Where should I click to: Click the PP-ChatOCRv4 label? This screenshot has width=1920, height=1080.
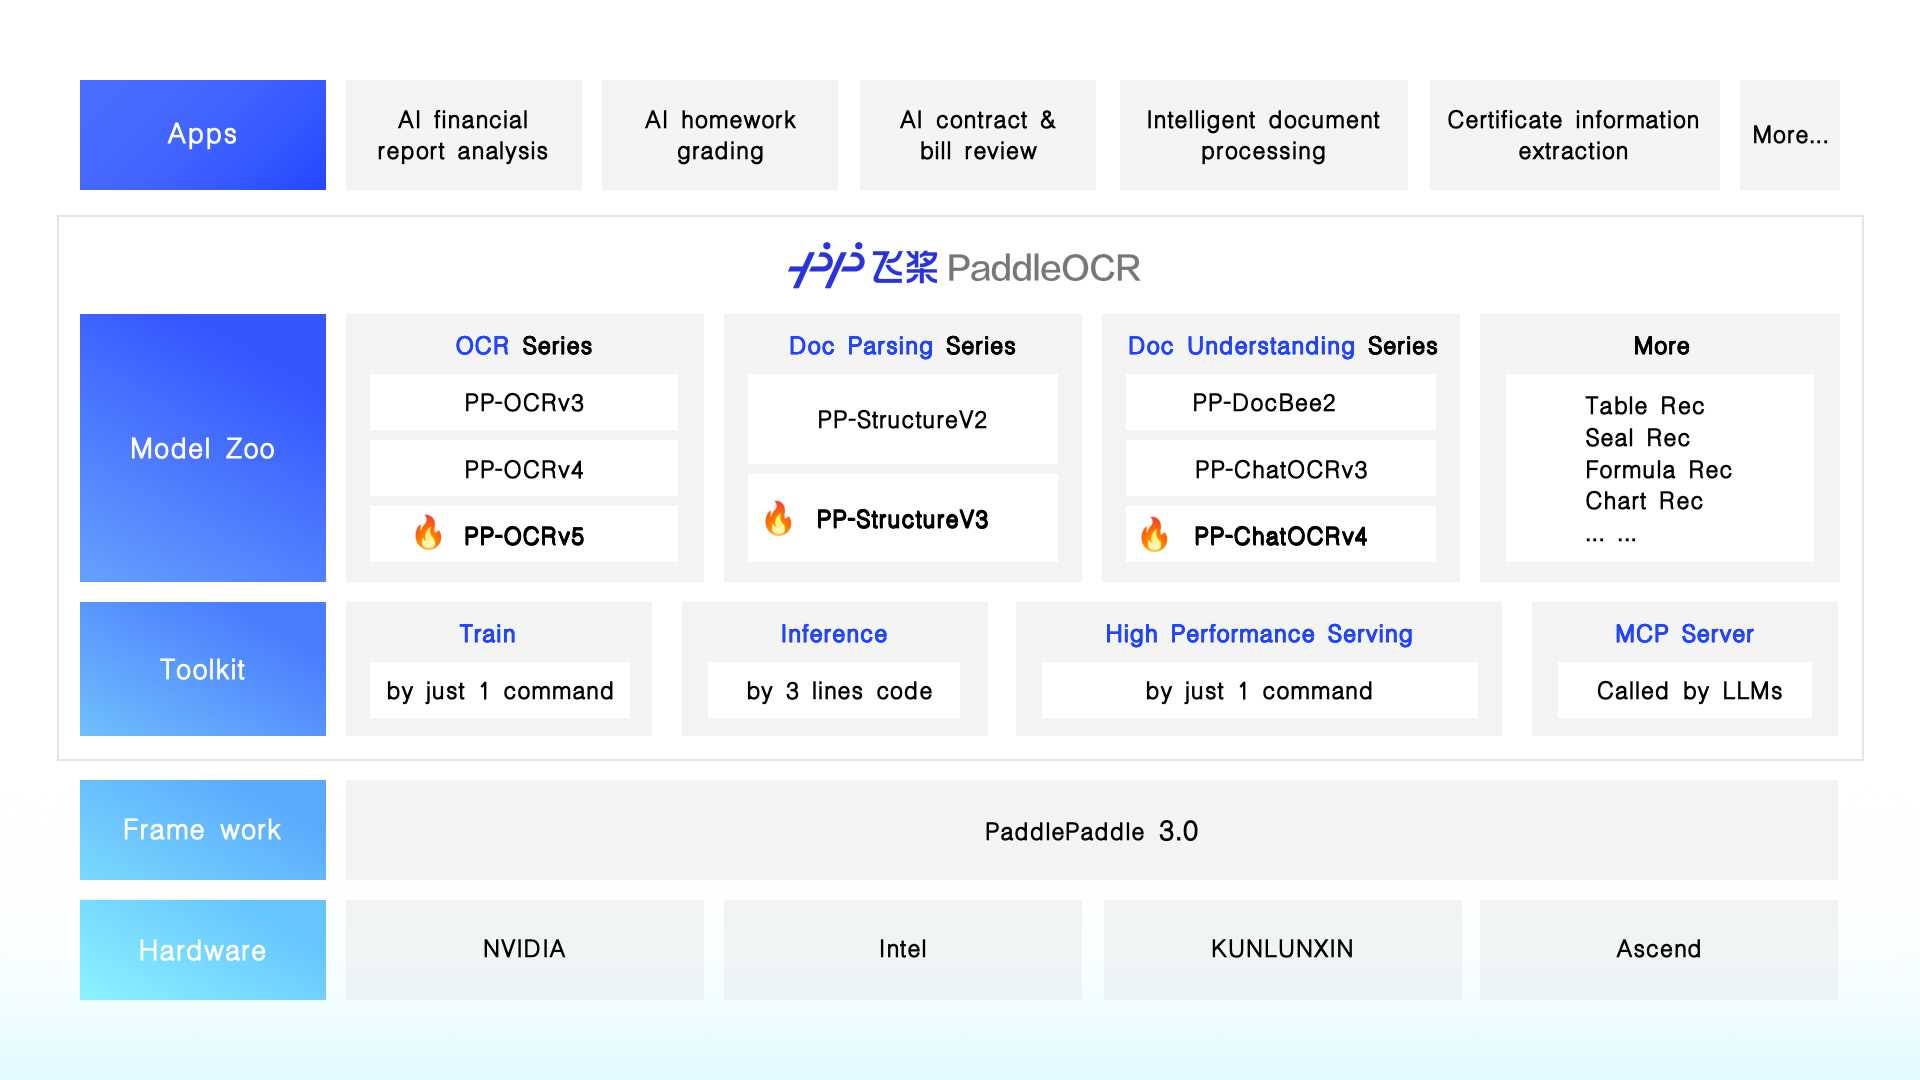[1280, 536]
